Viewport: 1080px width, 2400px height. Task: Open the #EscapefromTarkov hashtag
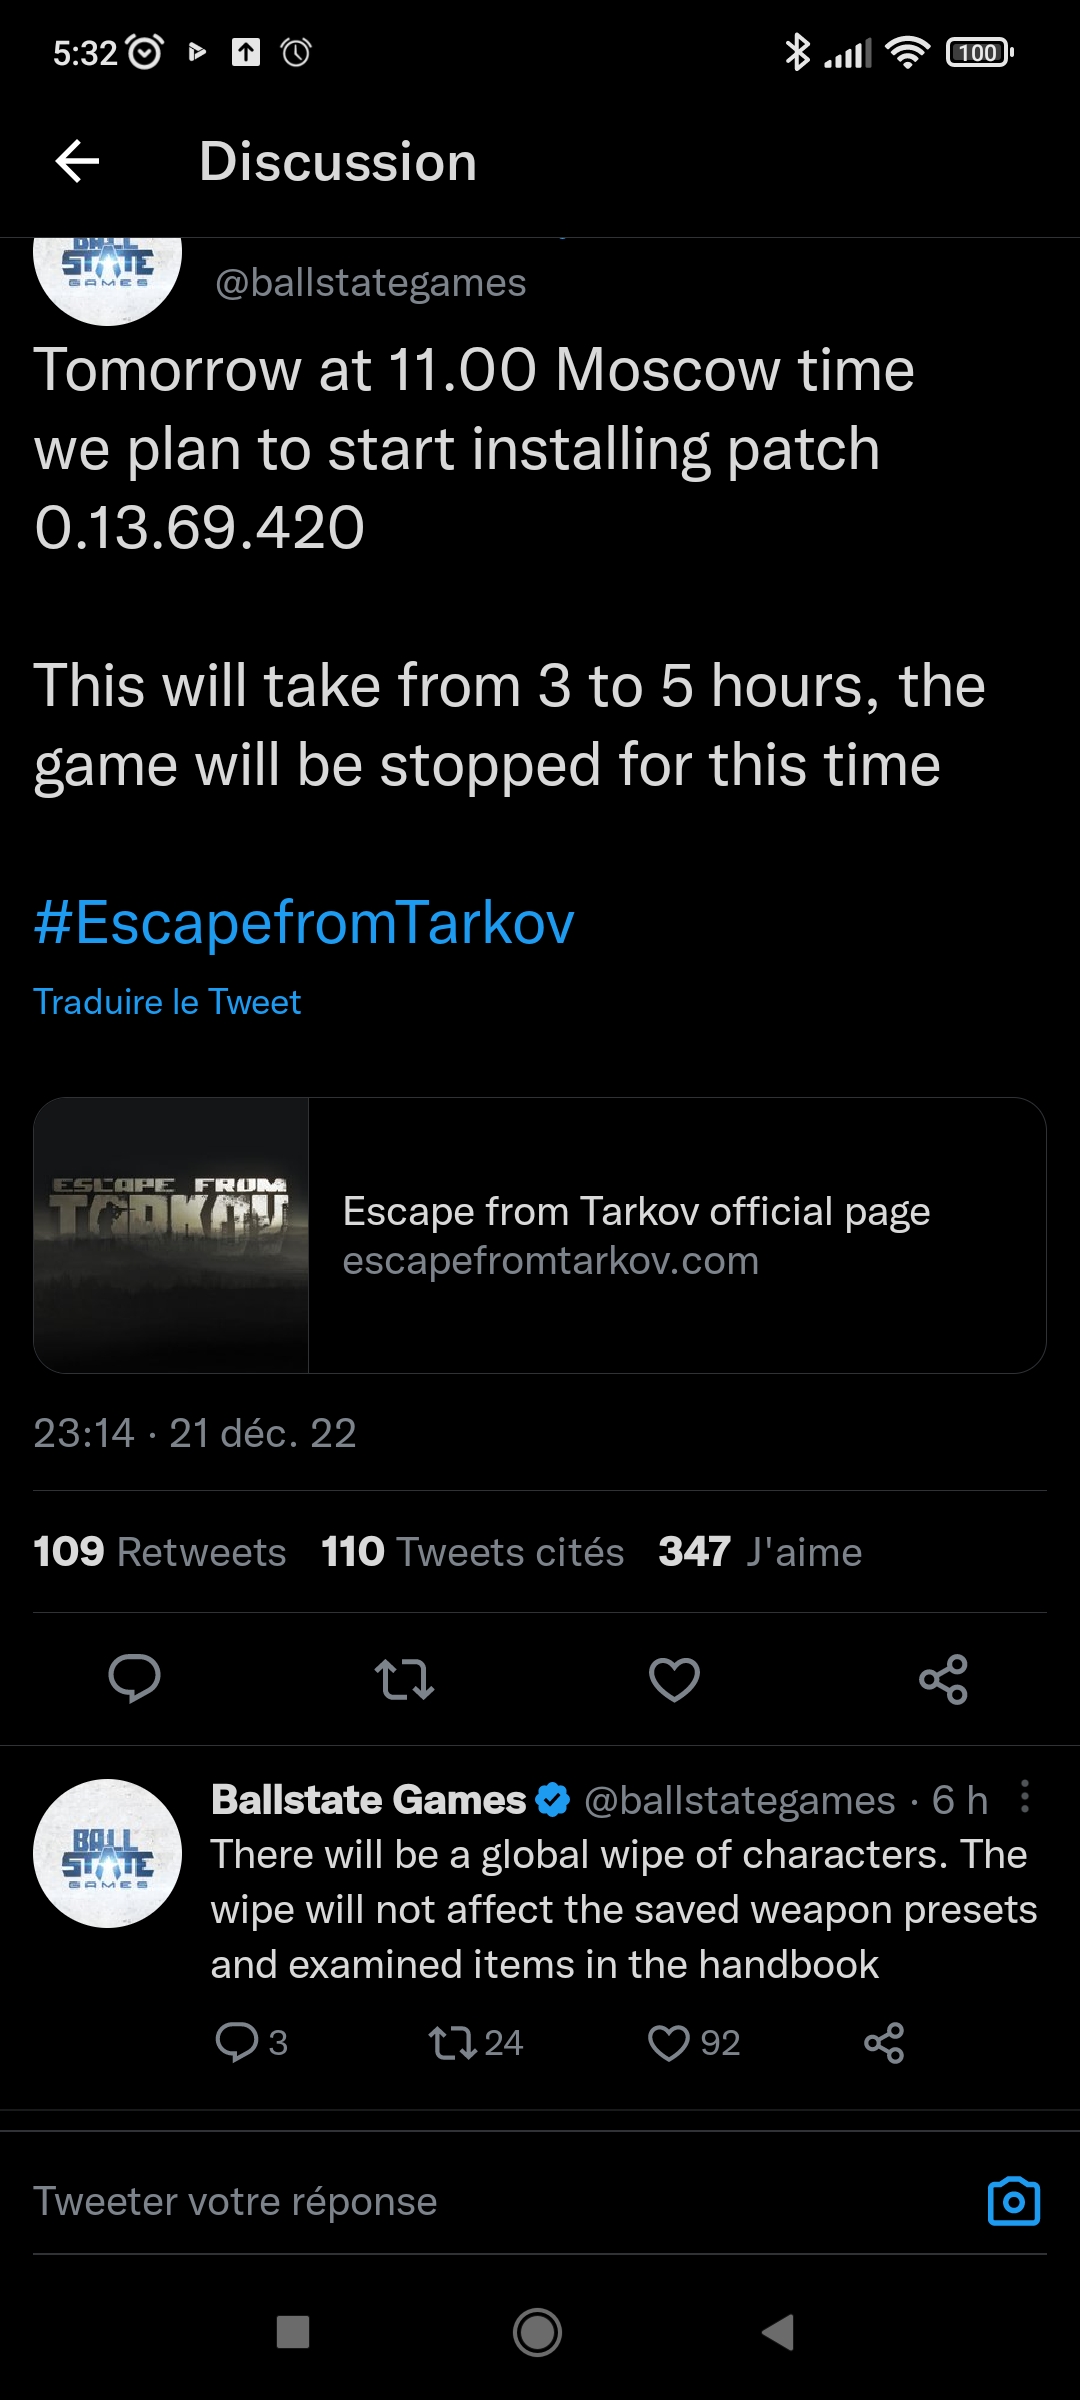304,921
